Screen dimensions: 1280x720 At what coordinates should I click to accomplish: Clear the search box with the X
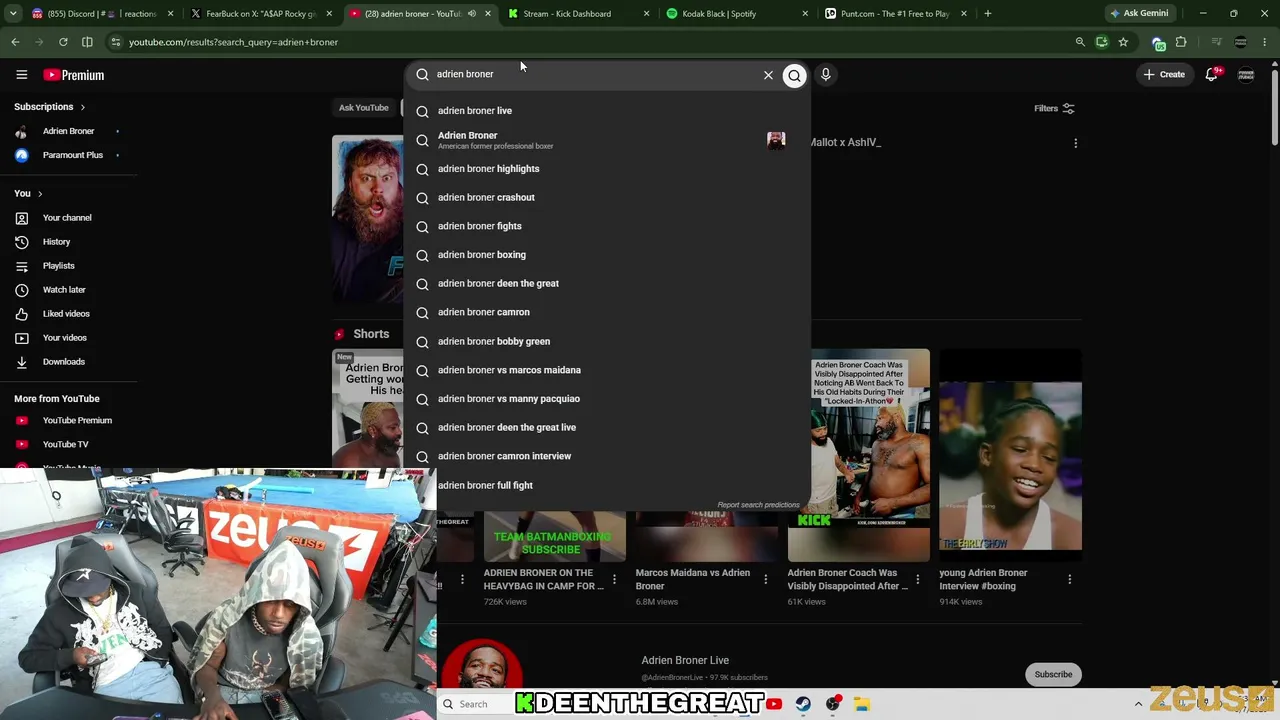768,75
